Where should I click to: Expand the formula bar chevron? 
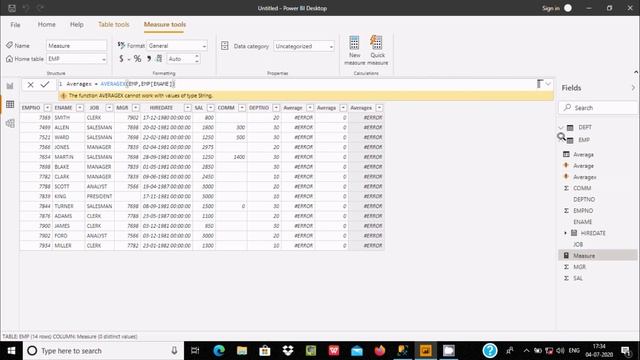tap(548, 84)
